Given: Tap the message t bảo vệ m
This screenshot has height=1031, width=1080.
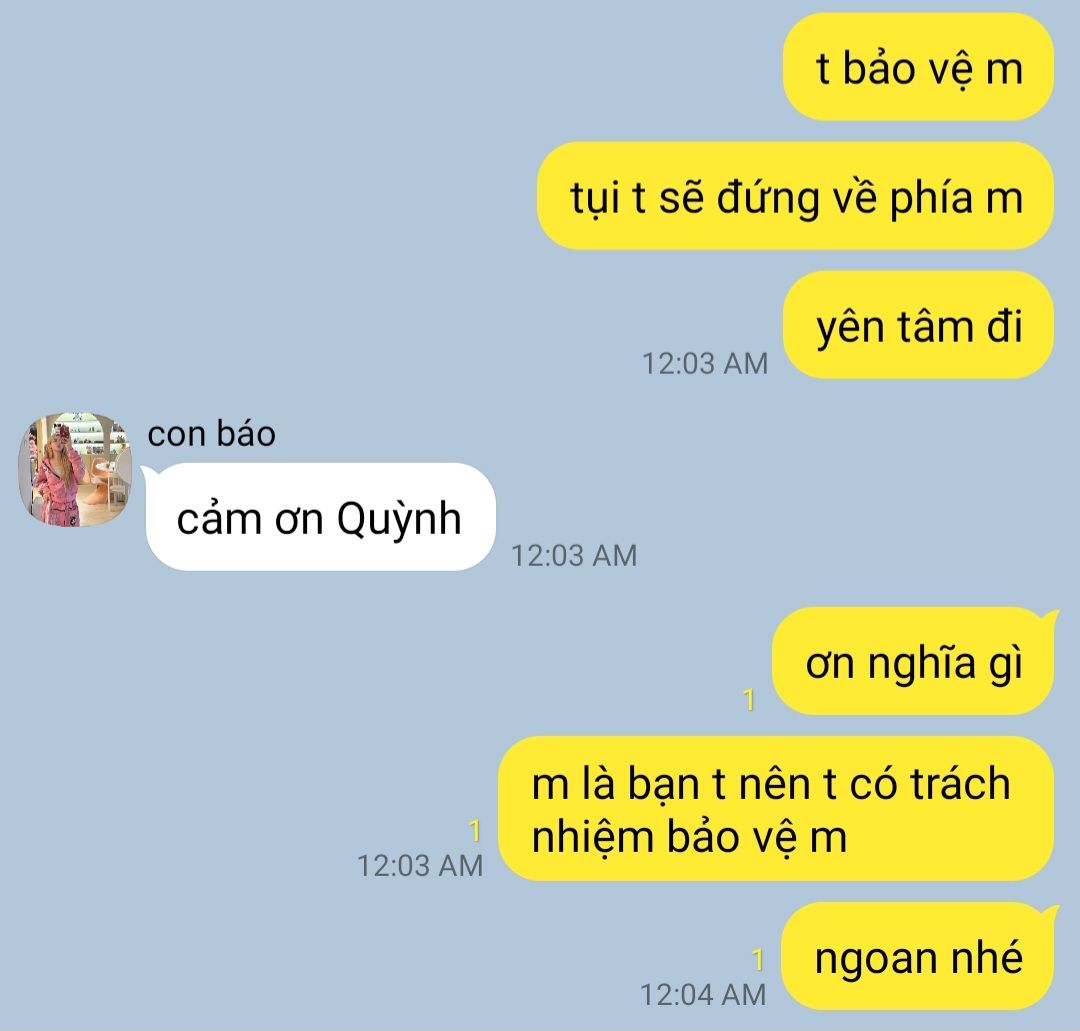Looking at the screenshot, I should click(918, 67).
